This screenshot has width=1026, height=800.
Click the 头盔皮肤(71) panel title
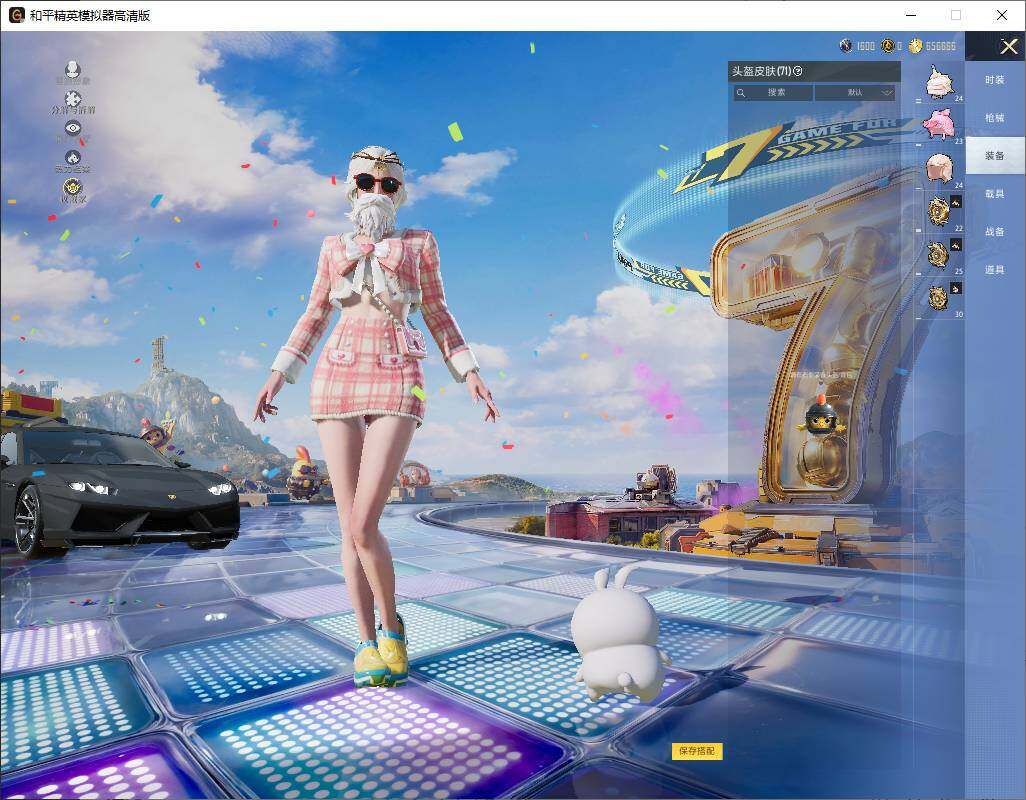click(x=762, y=71)
